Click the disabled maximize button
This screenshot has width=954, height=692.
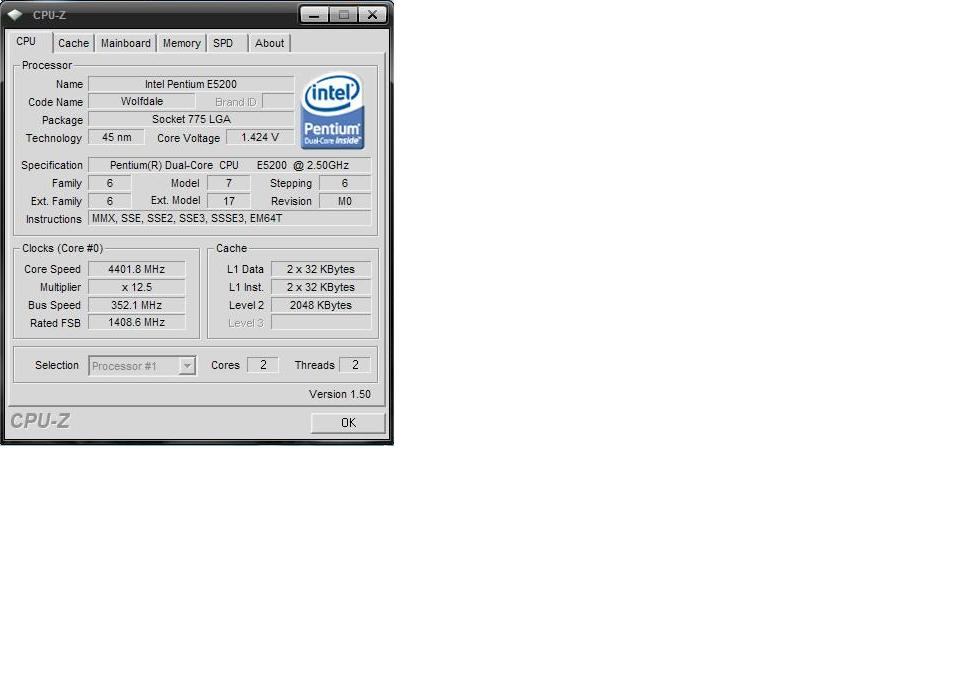[343, 15]
